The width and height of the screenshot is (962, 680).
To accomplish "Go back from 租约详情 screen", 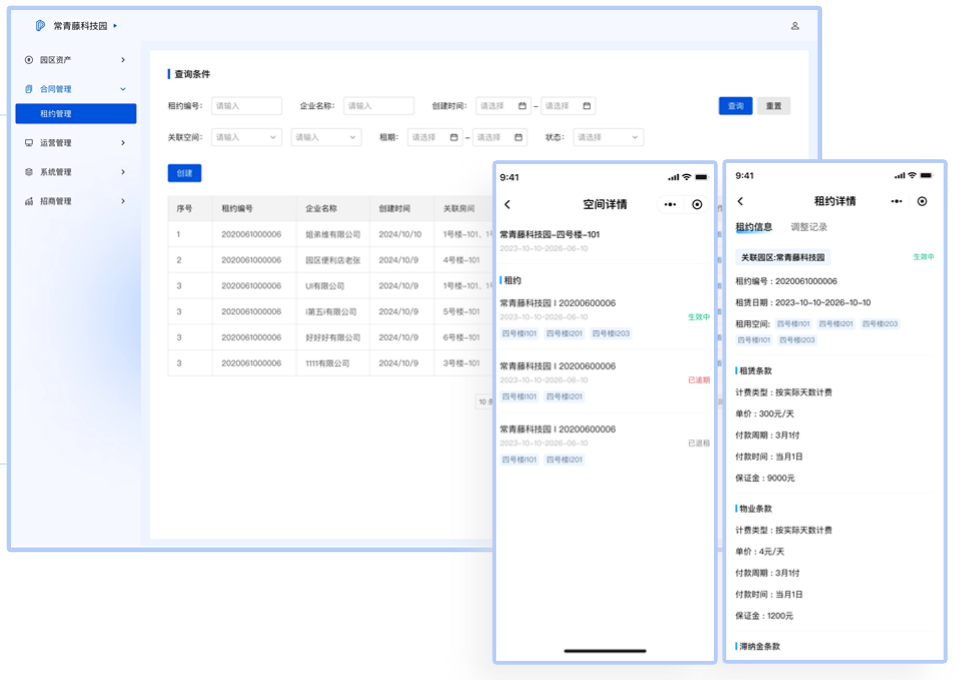I will click(x=741, y=202).
